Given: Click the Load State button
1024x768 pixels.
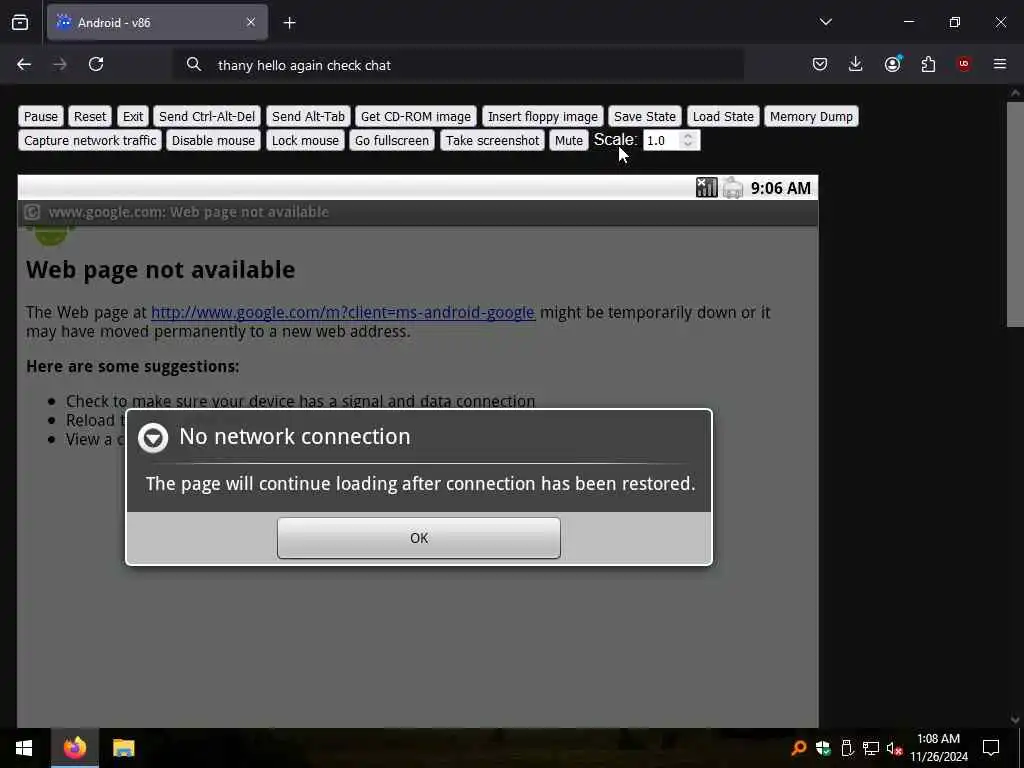Looking at the screenshot, I should pyautogui.click(x=723, y=116).
